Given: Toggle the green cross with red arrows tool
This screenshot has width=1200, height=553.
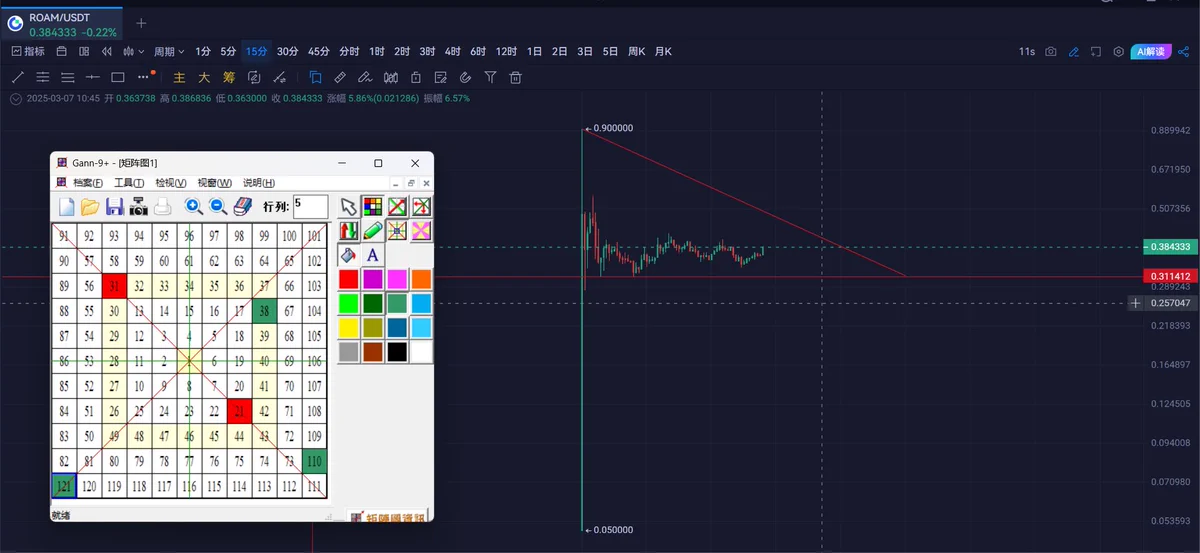Looking at the screenshot, I should point(421,206).
